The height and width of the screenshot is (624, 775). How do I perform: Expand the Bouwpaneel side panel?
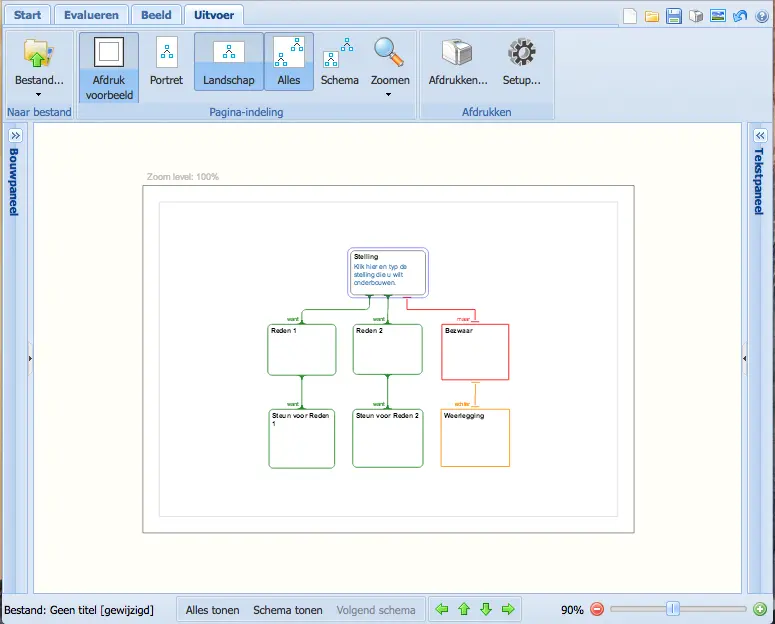pyautogui.click(x=16, y=135)
